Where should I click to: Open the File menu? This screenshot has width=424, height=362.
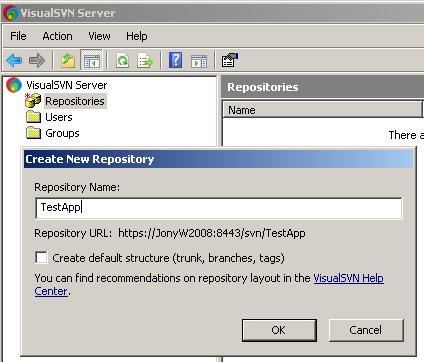[x=18, y=36]
